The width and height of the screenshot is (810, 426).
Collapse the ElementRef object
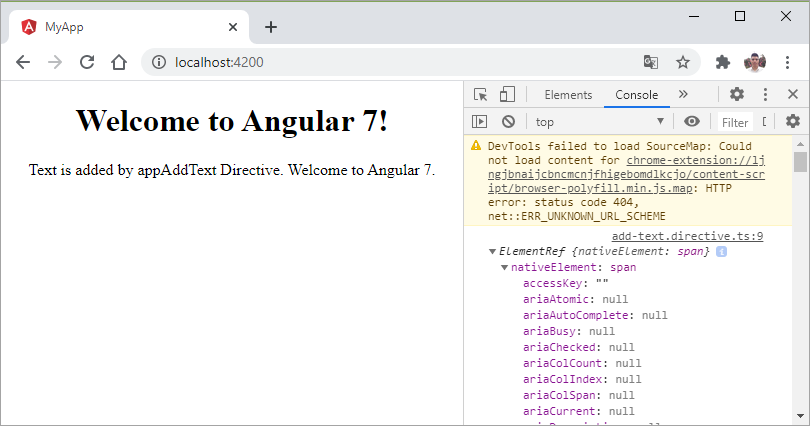492,251
